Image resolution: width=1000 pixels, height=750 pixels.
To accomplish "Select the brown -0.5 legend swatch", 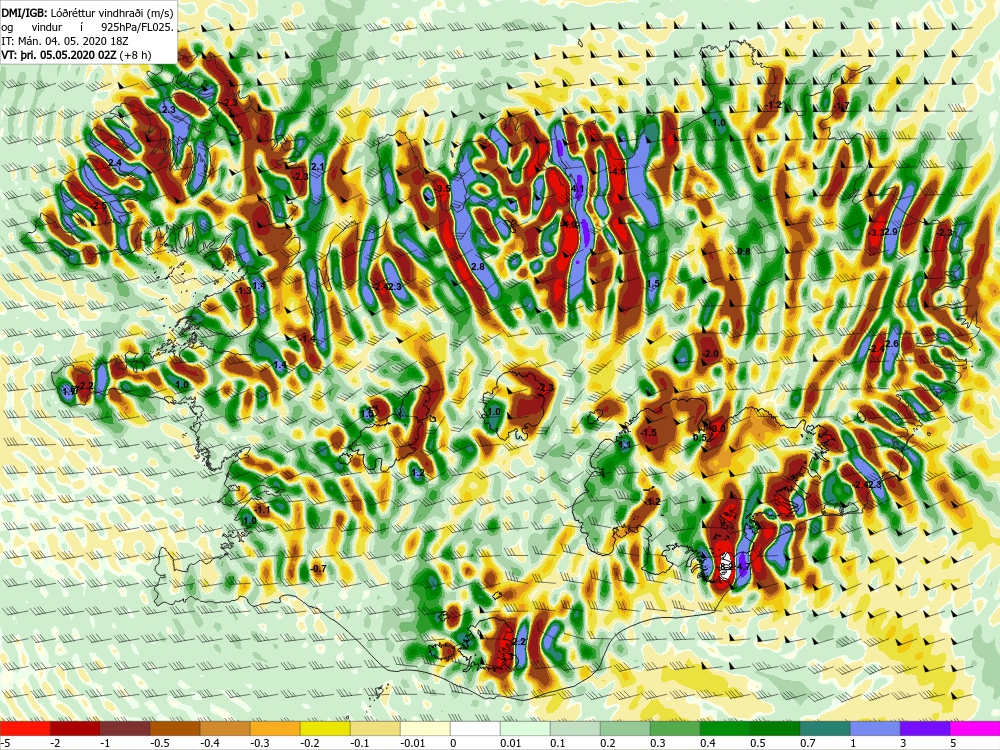I will point(175,728).
